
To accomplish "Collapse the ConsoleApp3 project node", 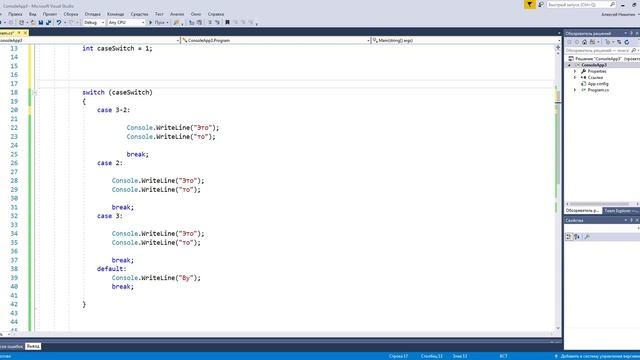I will click(x=569, y=65).
